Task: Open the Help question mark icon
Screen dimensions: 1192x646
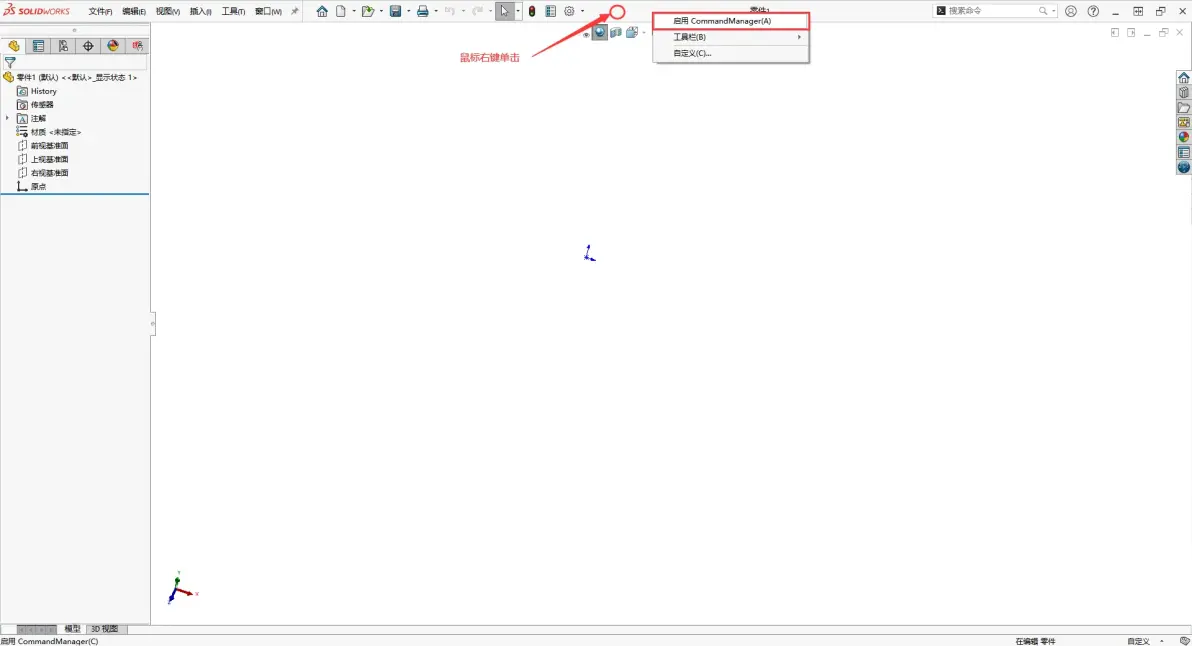Action: pyautogui.click(x=1093, y=11)
